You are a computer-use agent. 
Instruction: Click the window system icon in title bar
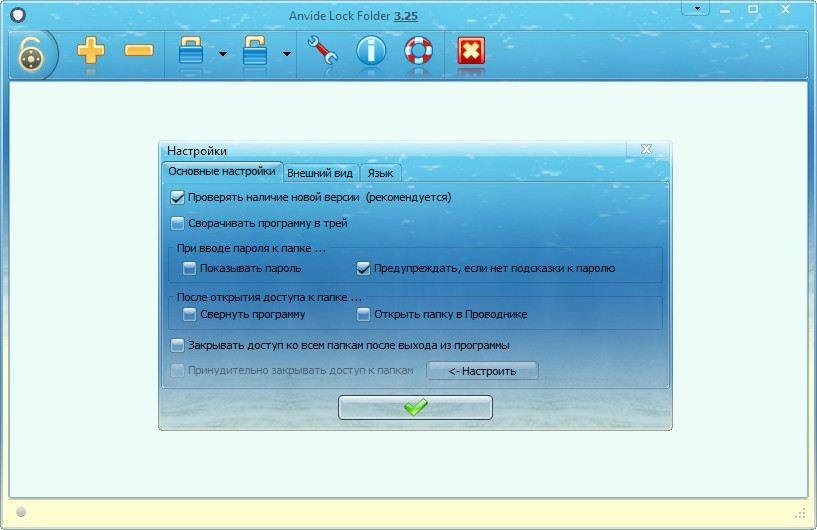click(x=18, y=14)
